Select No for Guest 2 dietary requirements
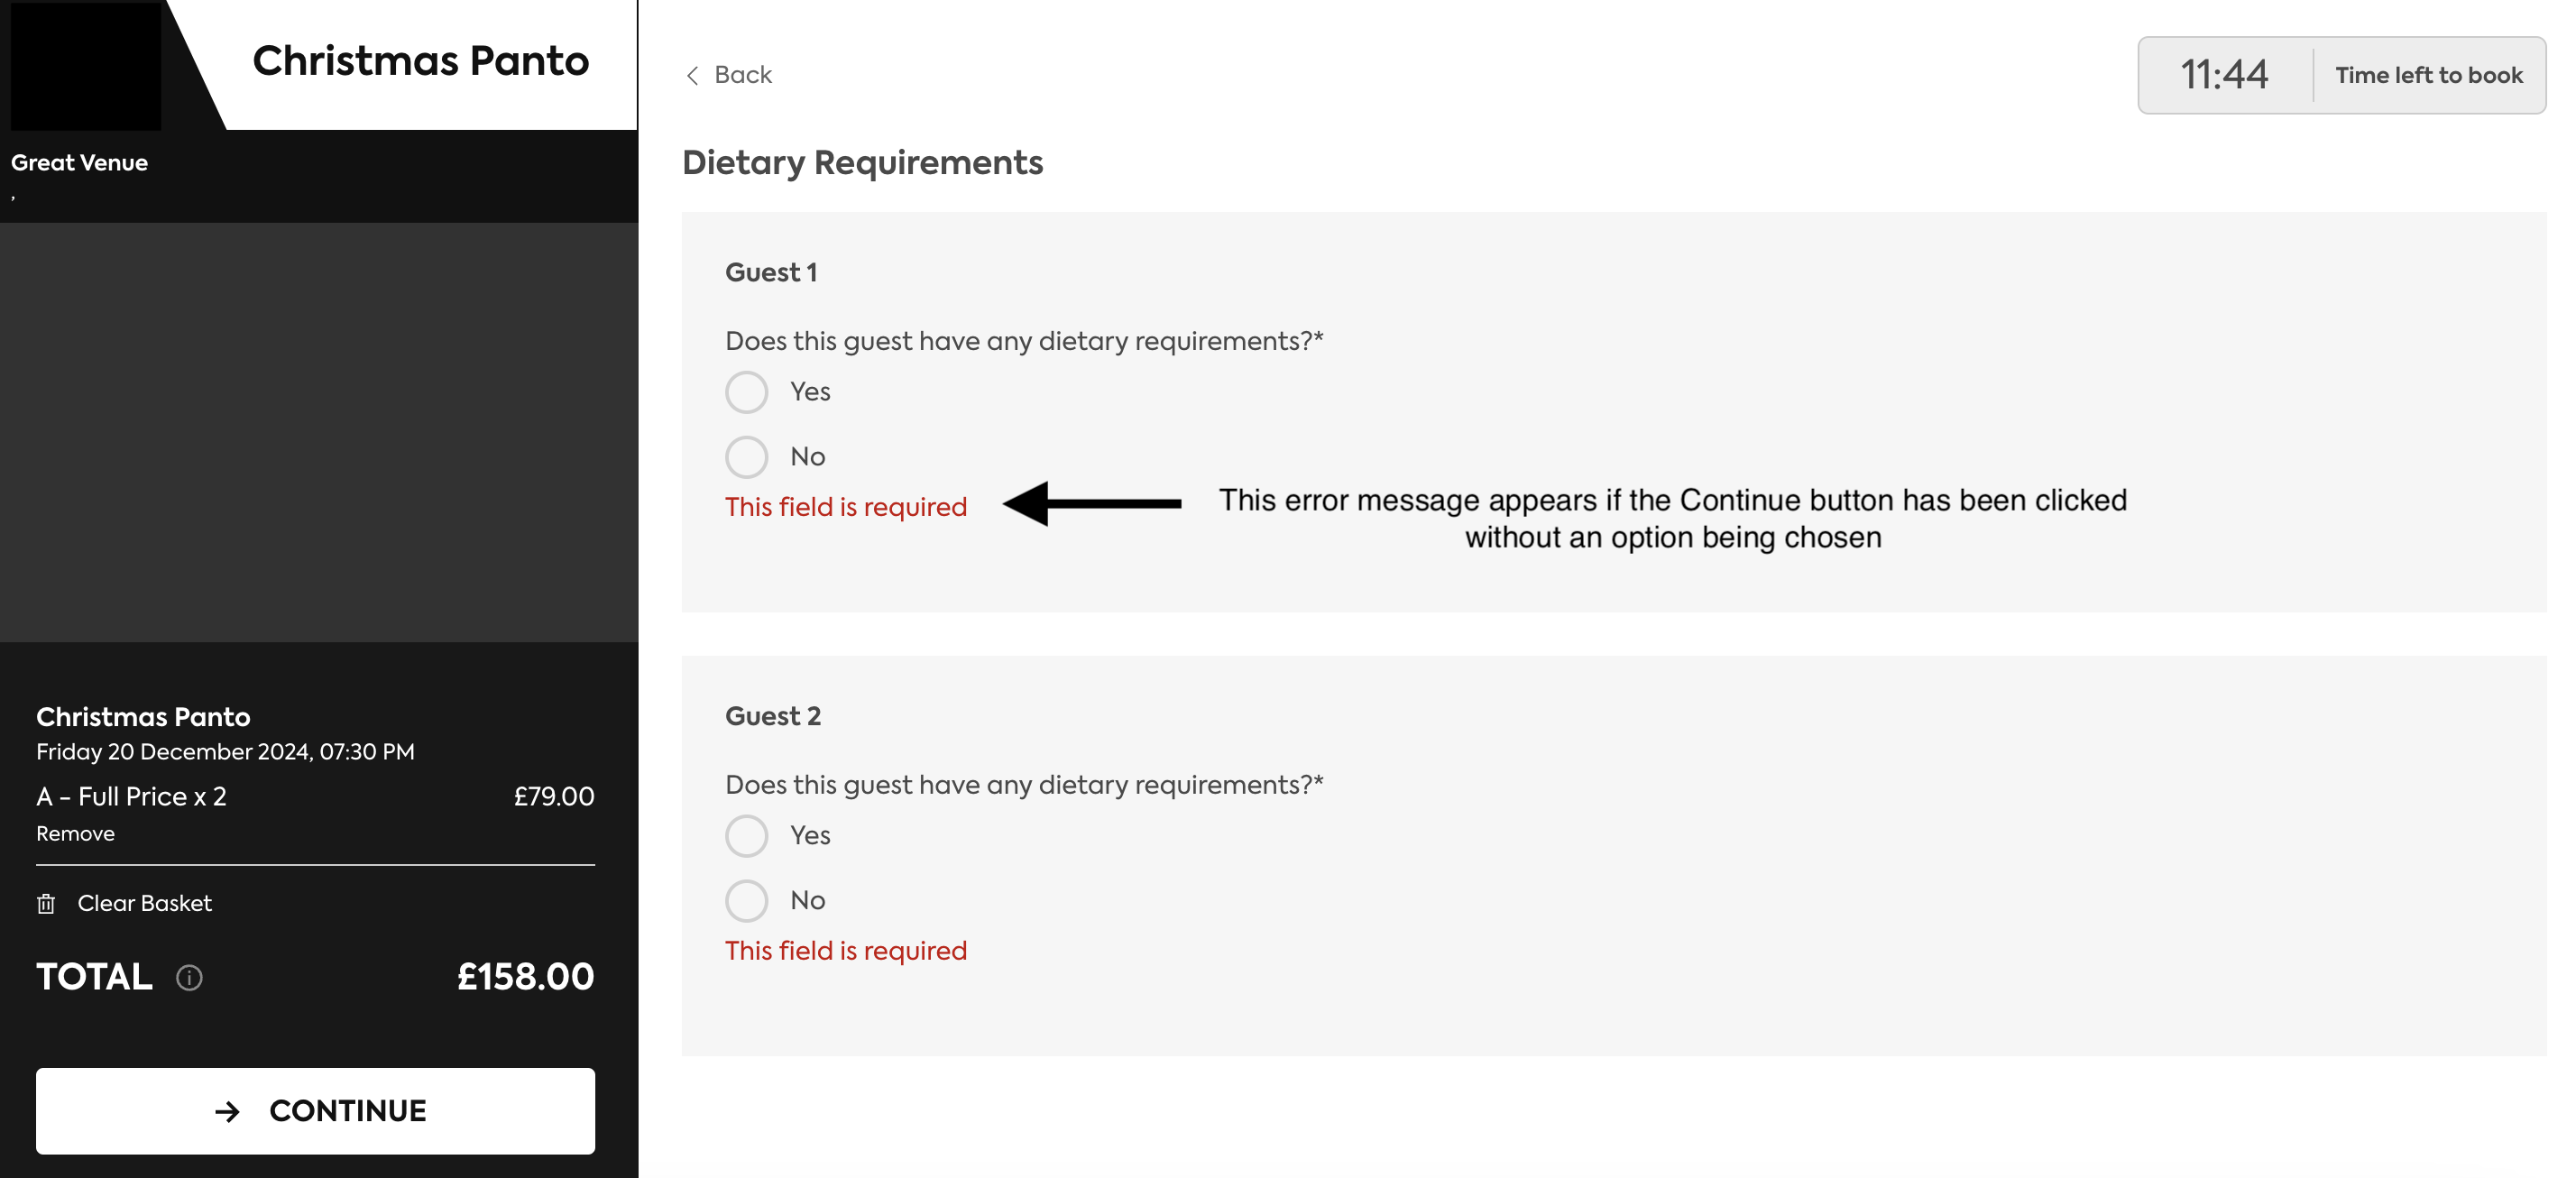The height and width of the screenshot is (1178, 2576). click(746, 901)
